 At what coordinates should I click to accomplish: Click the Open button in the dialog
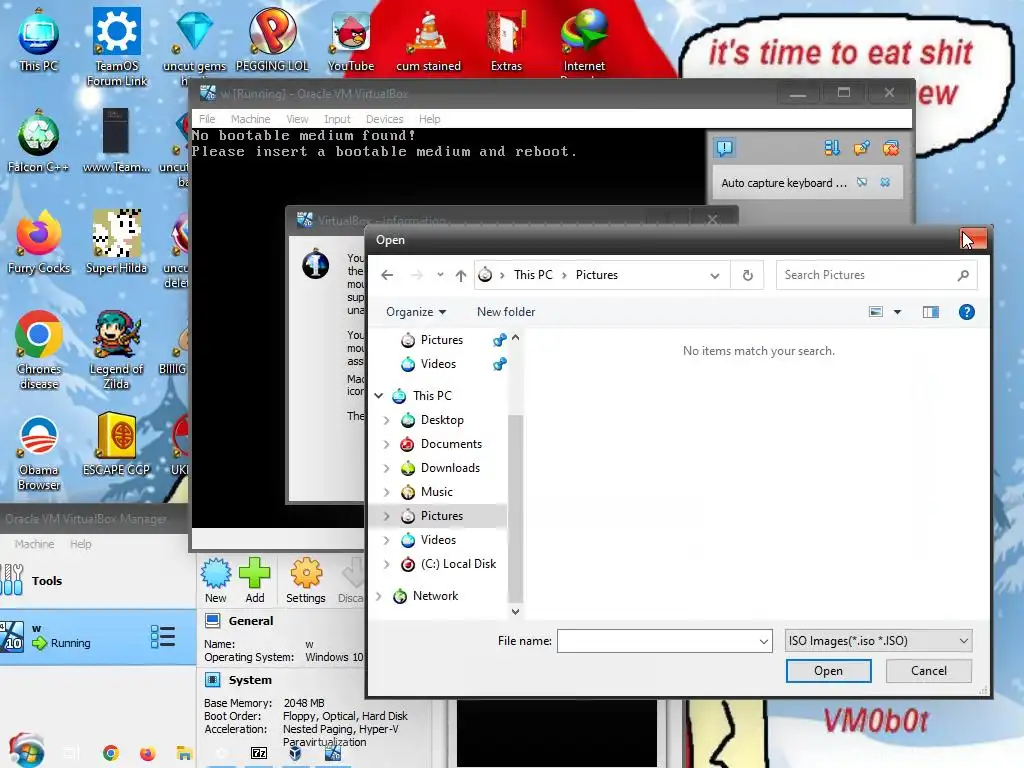[x=828, y=671]
